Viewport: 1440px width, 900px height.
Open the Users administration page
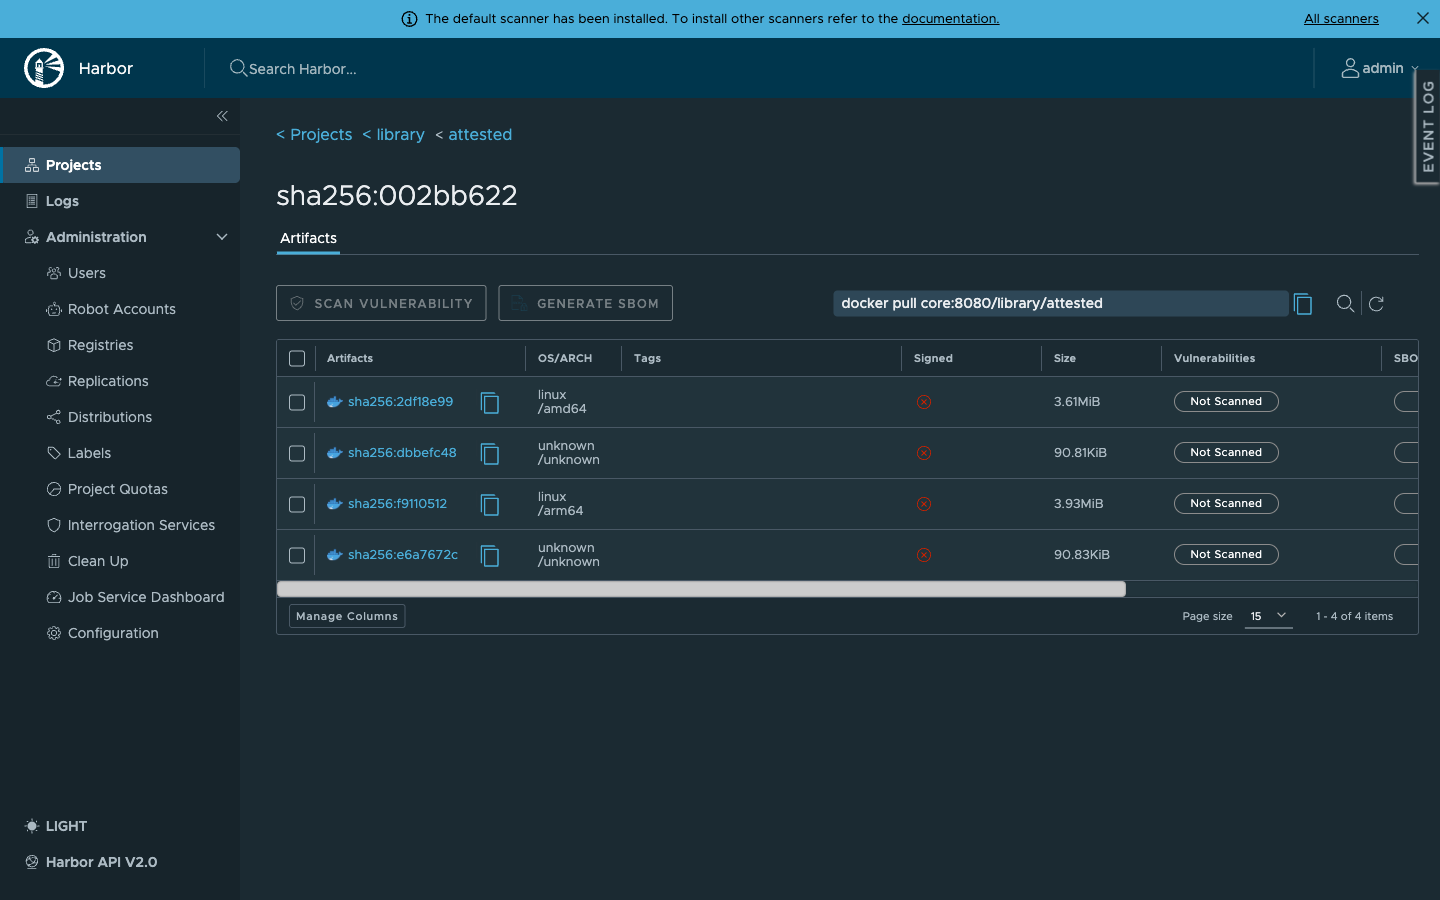[x=87, y=273]
